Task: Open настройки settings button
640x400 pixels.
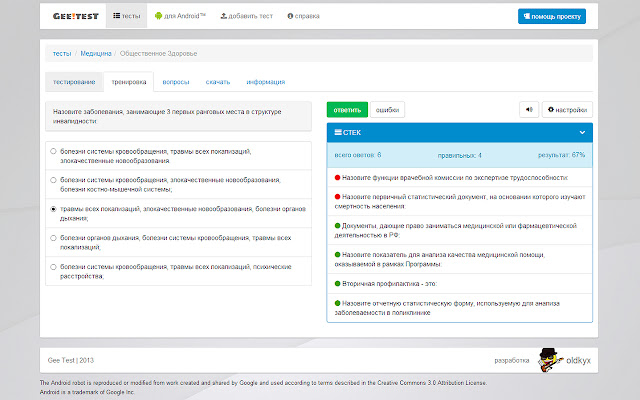Action: click(567, 110)
